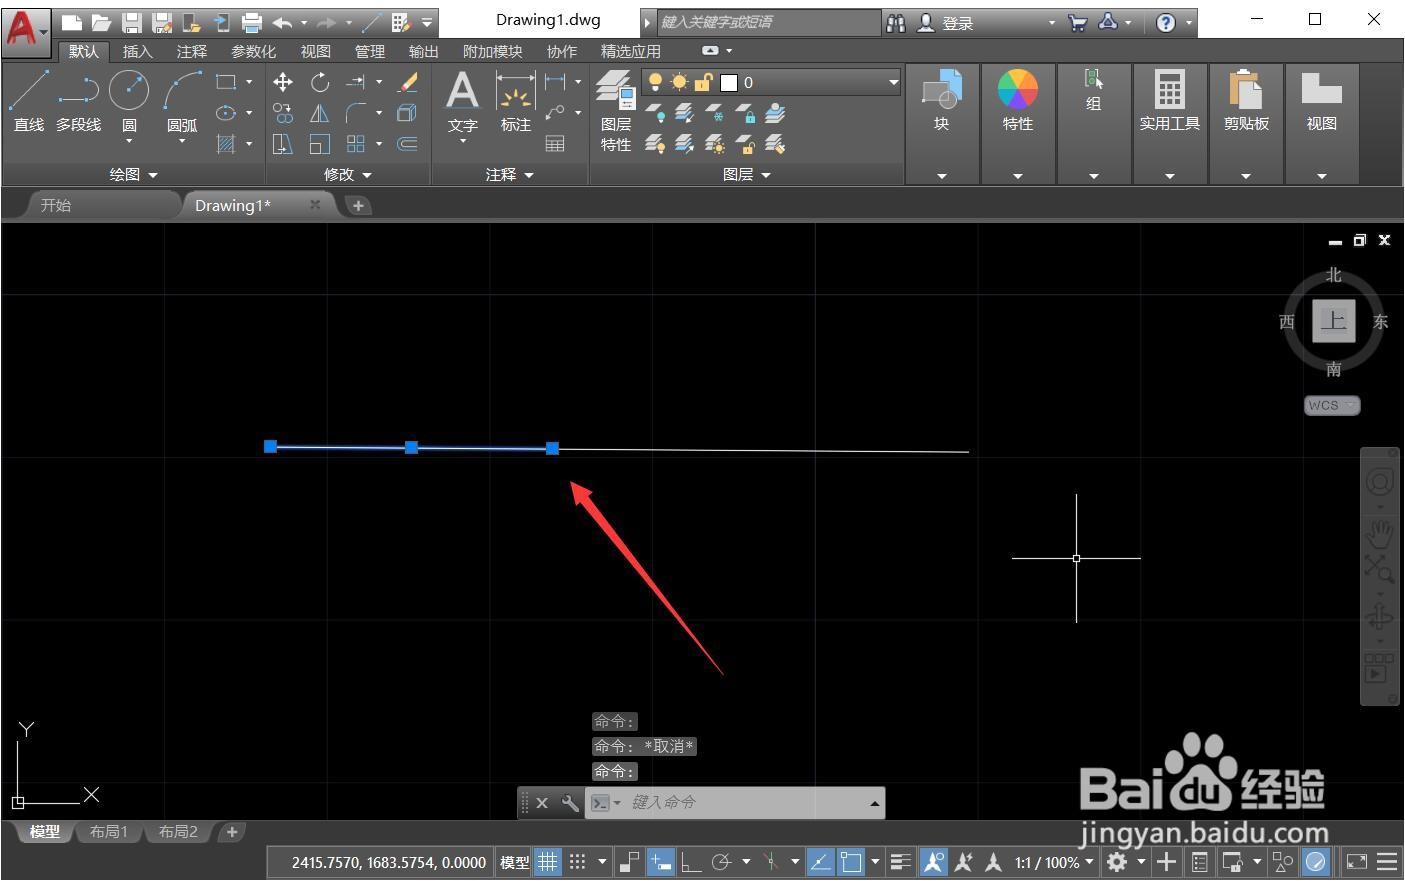Expand the 图层 (Layers) panel
Screen dimensions: 1405x881
pyautogui.click(x=747, y=174)
